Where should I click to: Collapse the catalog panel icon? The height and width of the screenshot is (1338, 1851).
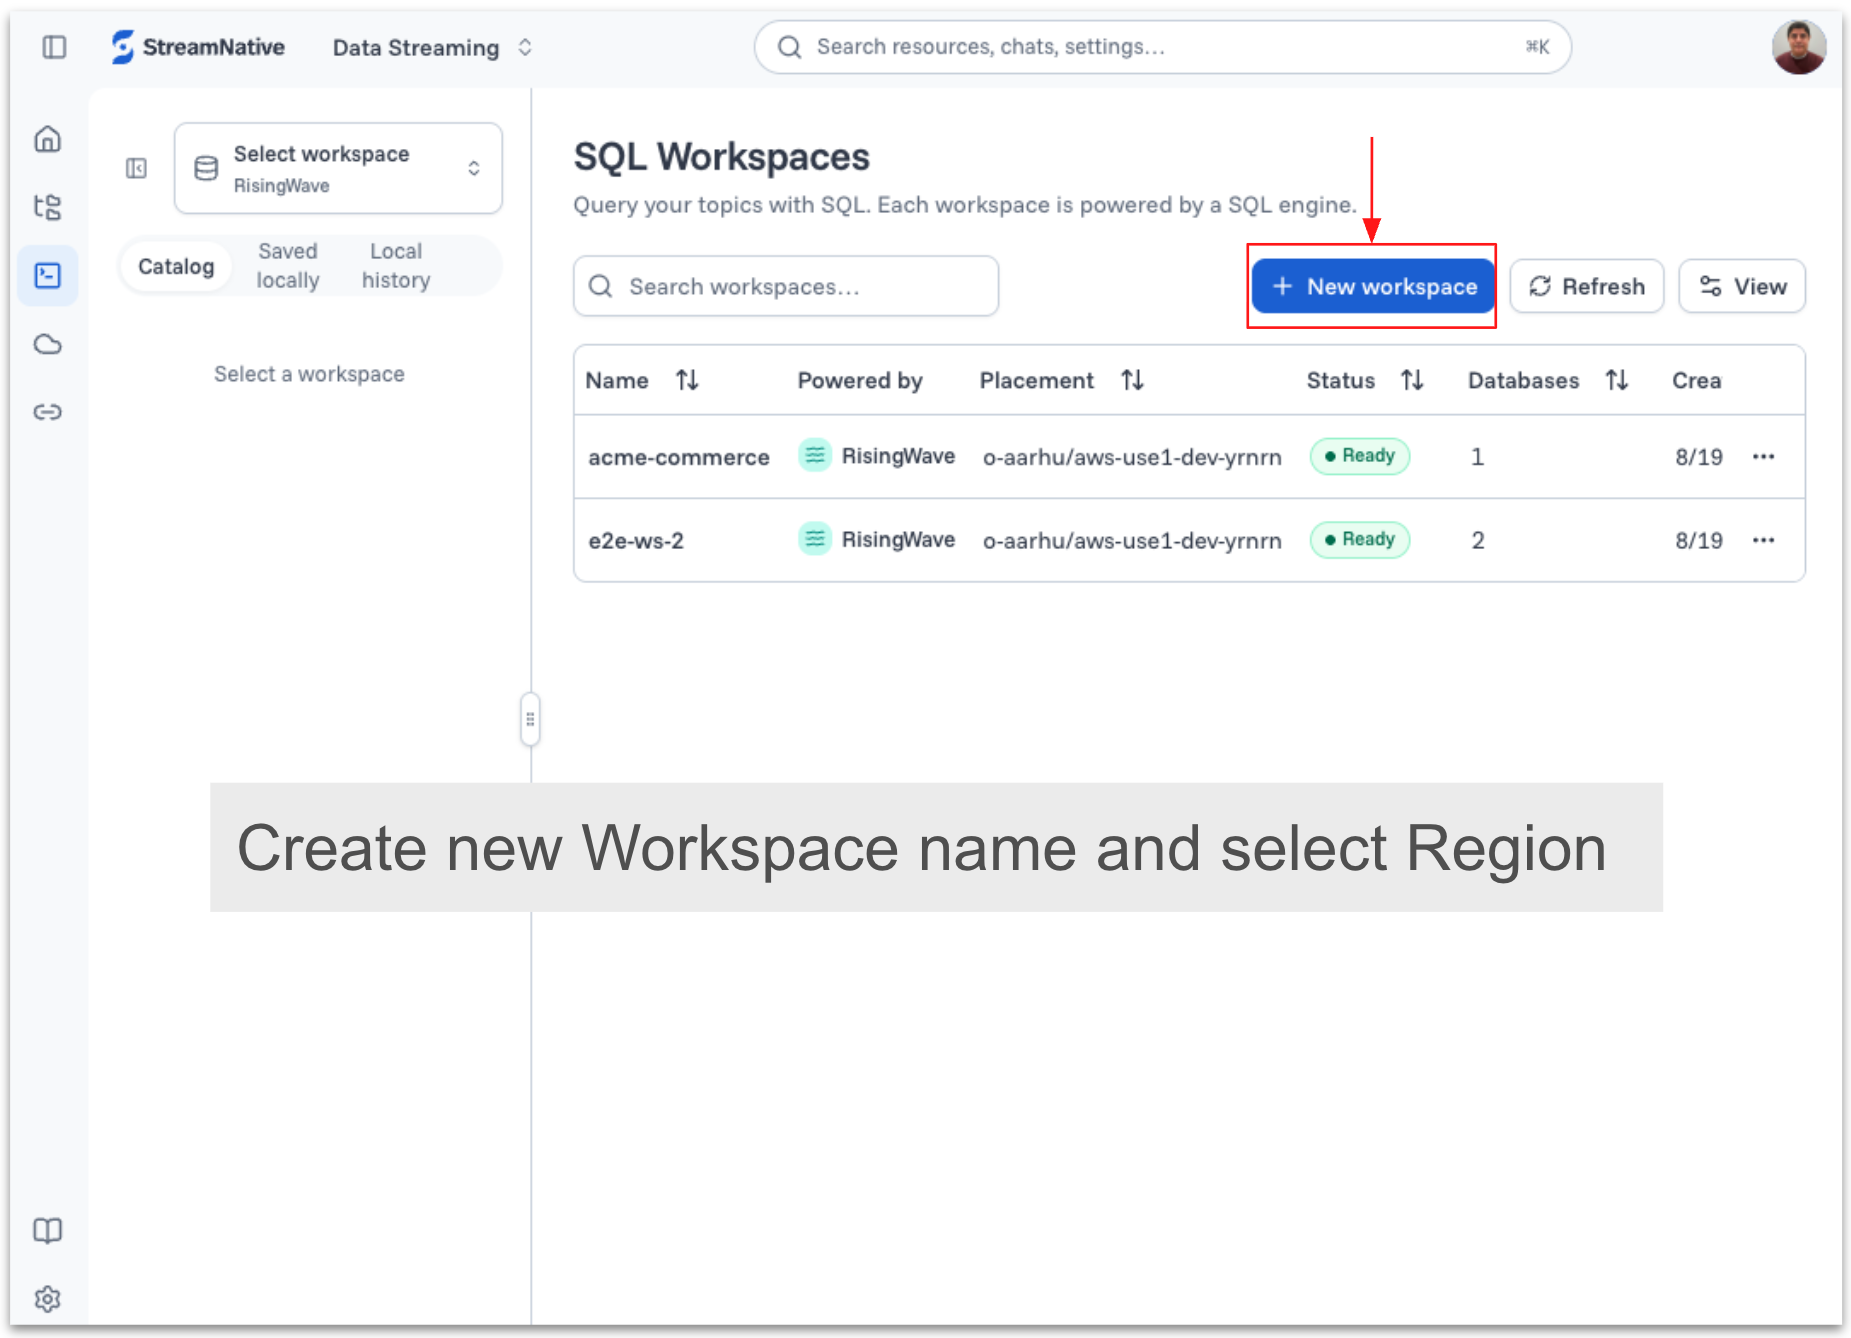(136, 168)
